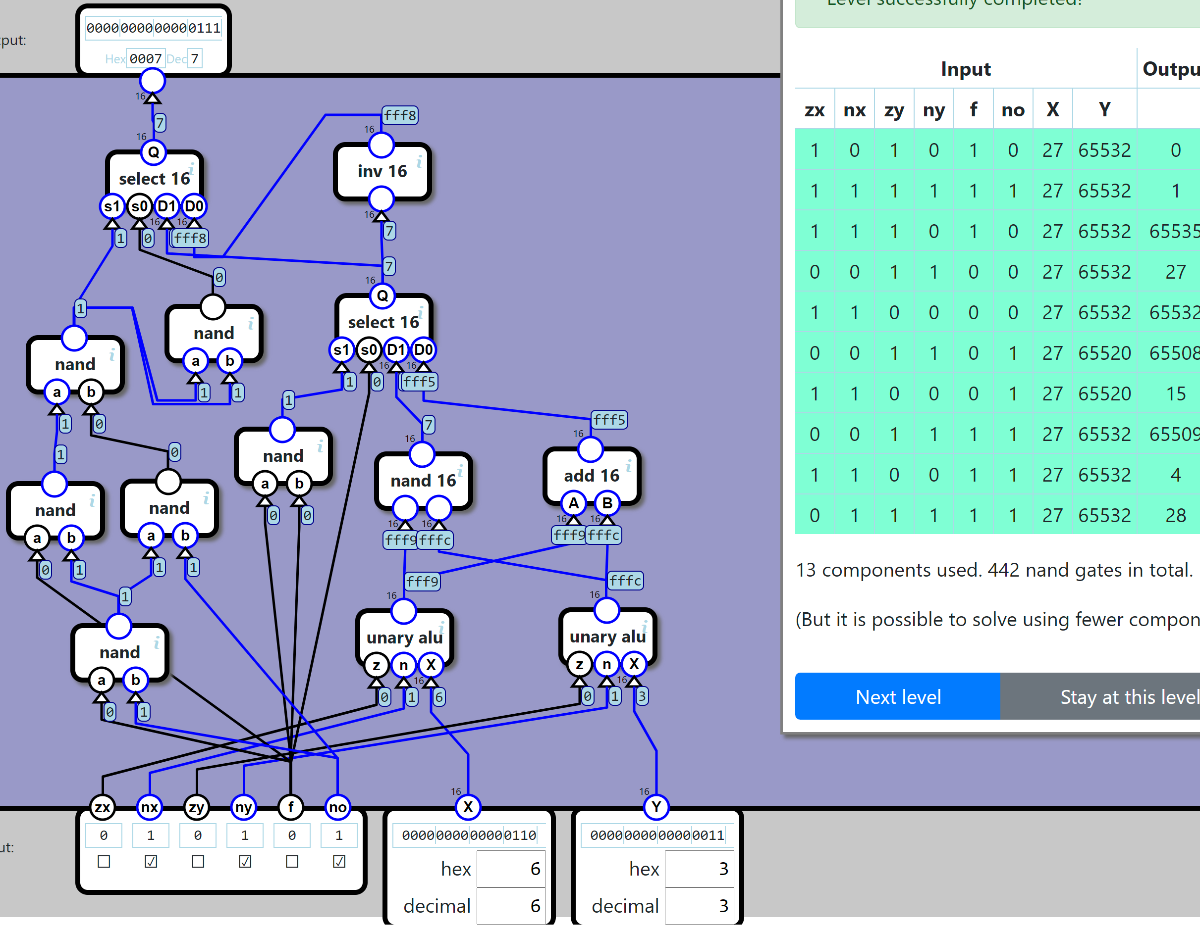This screenshot has height=932, width=1200.
Task: Click input connector below inv 16
Action: click(x=381, y=200)
